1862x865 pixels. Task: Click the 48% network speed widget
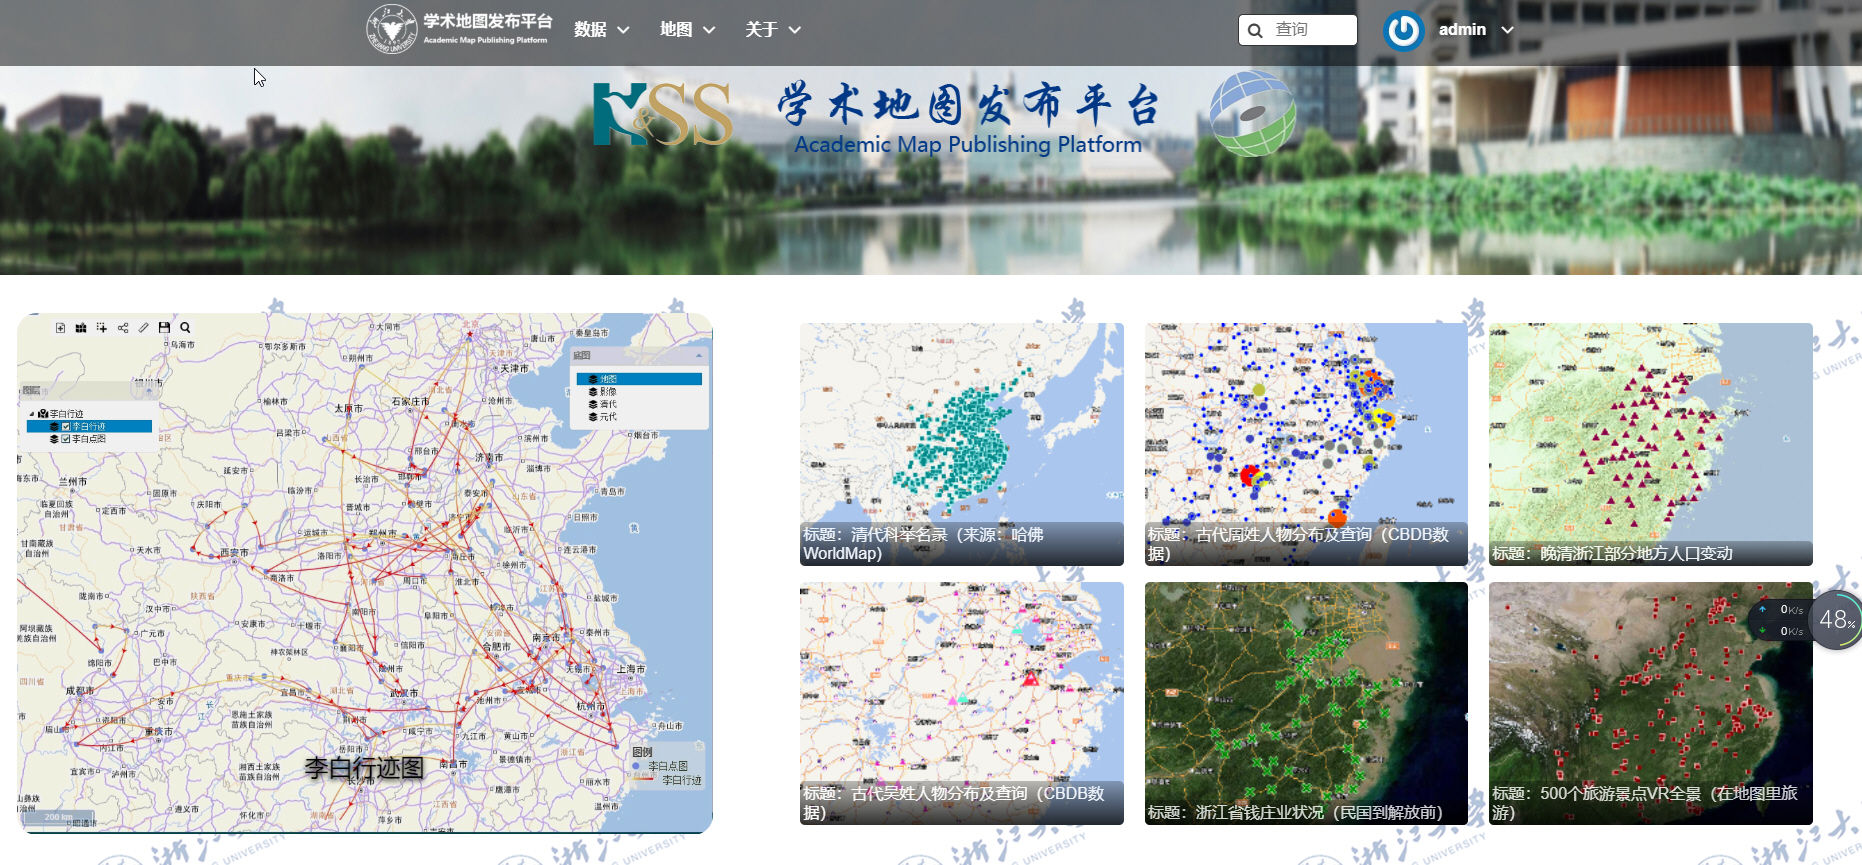tap(1836, 620)
